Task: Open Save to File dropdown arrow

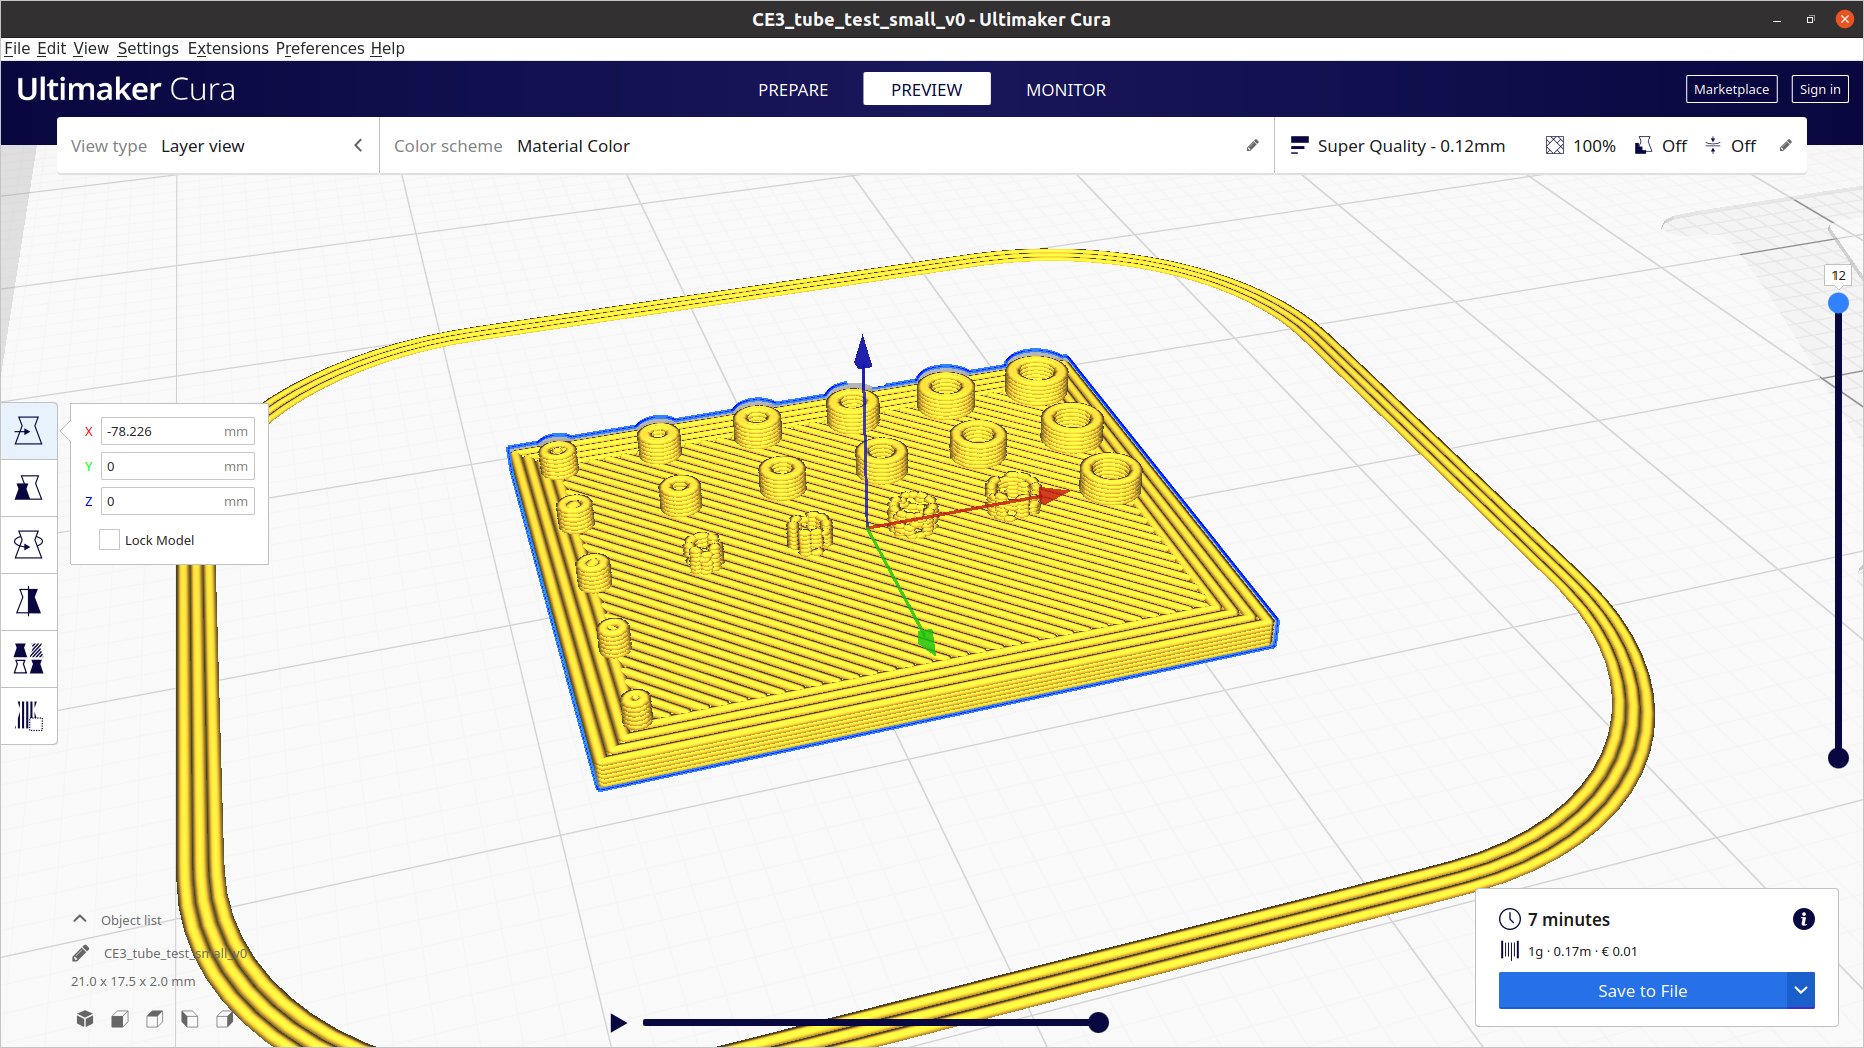Action: click(x=1800, y=991)
